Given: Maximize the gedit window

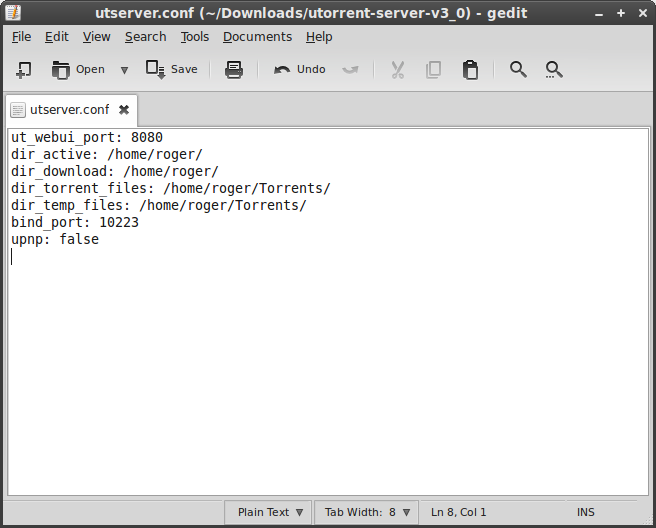Looking at the screenshot, I should tap(621, 13).
